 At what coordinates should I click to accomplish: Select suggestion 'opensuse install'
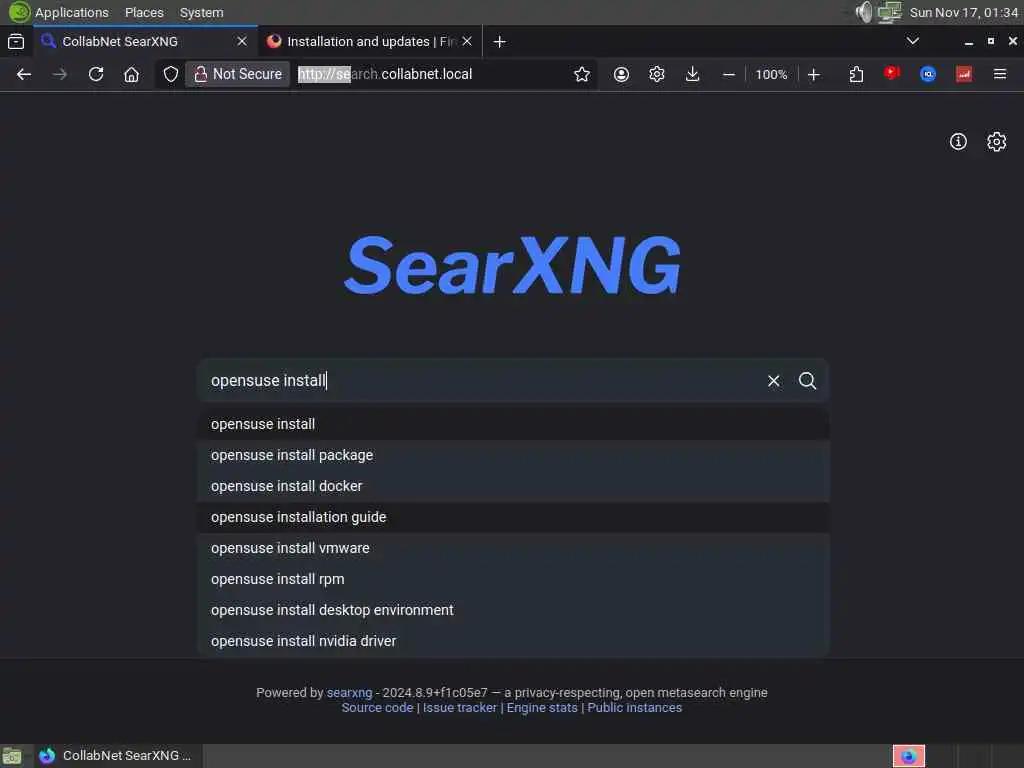[513, 424]
